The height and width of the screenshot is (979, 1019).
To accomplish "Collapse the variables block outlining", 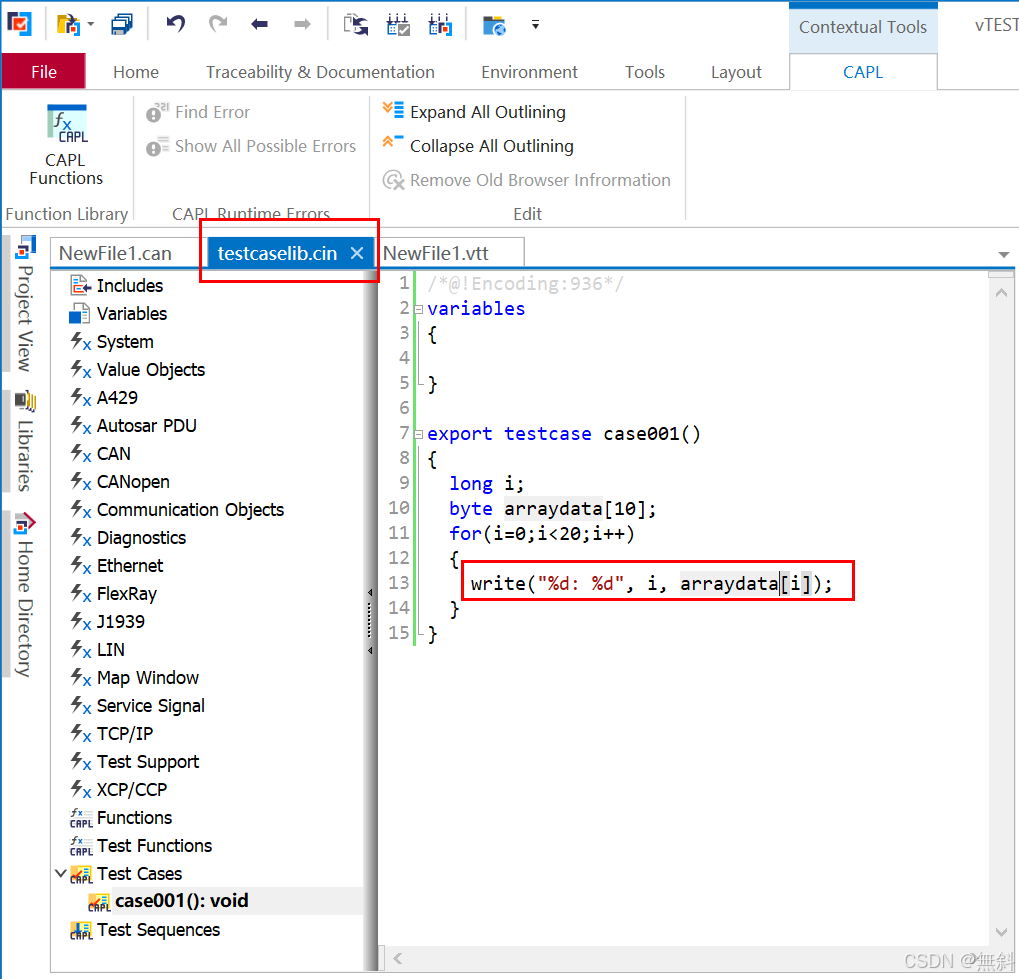I will (419, 309).
